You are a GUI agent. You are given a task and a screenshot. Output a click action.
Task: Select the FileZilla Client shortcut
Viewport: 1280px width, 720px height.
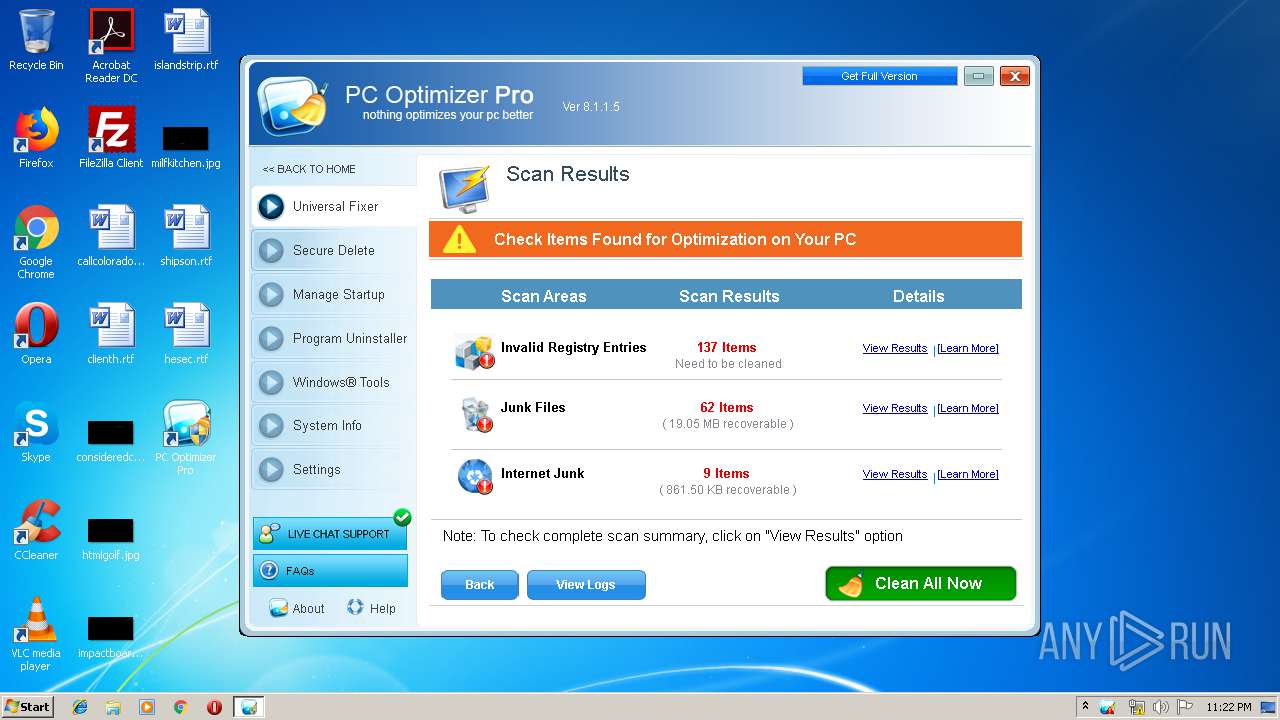[111, 138]
